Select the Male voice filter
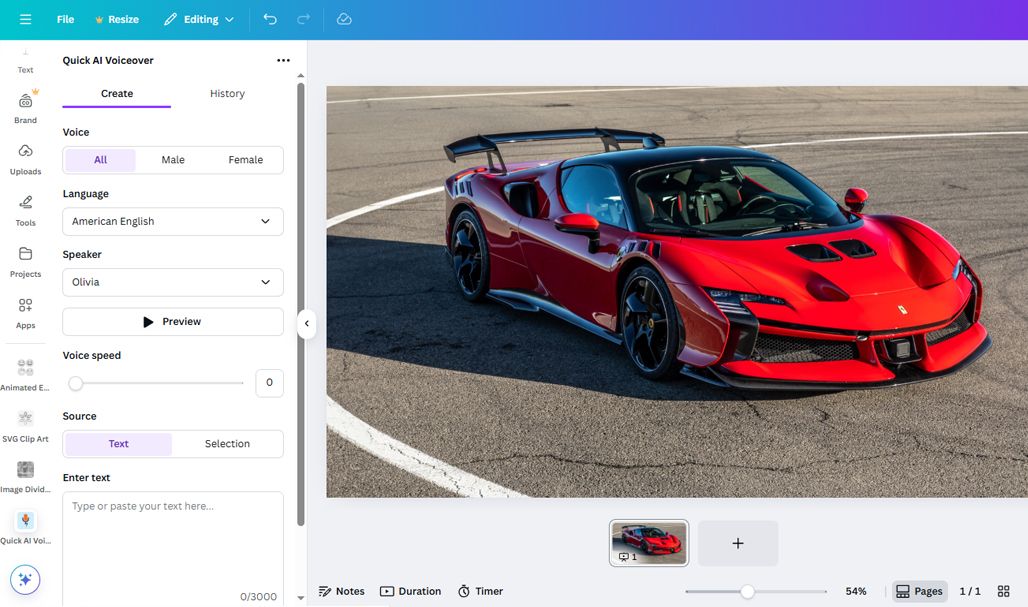The width and height of the screenshot is (1028, 607). (x=173, y=160)
